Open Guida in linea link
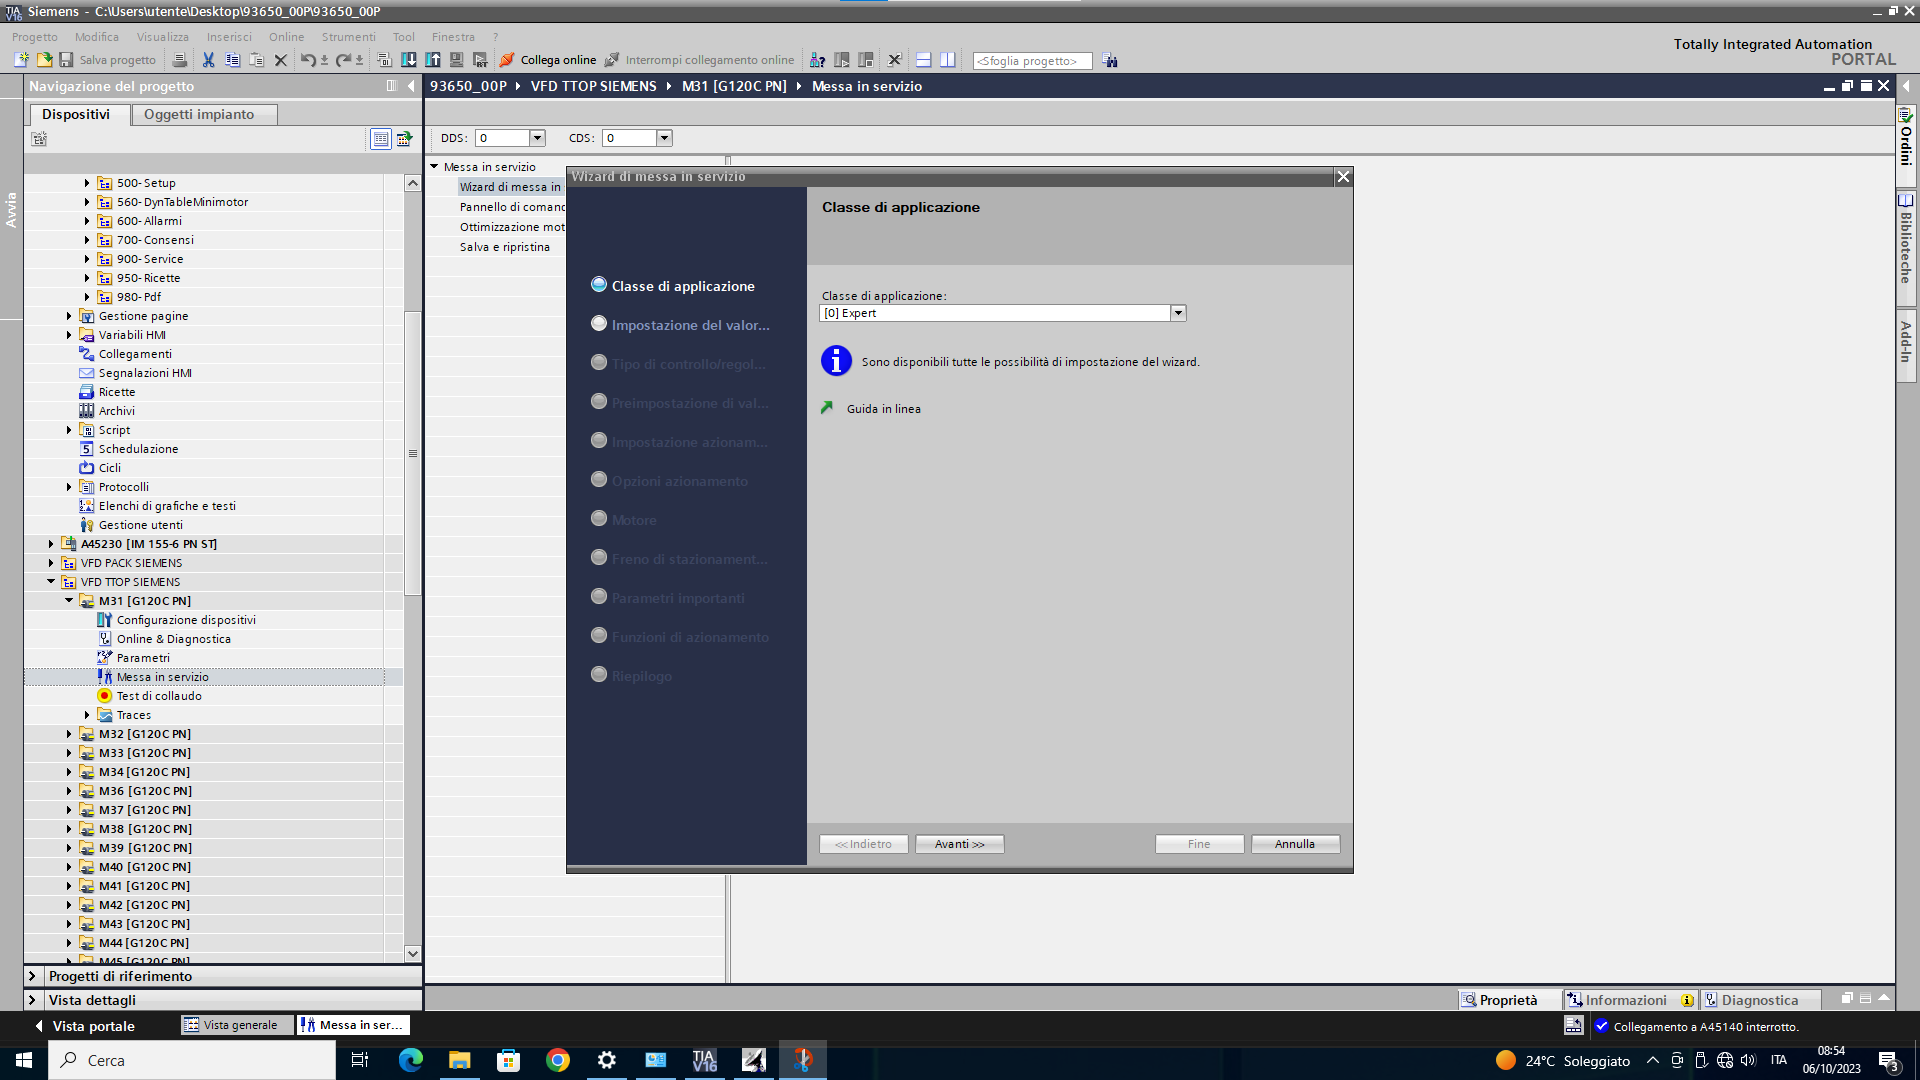This screenshot has height=1080, width=1920. pyautogui.click(x=883, y=409)
